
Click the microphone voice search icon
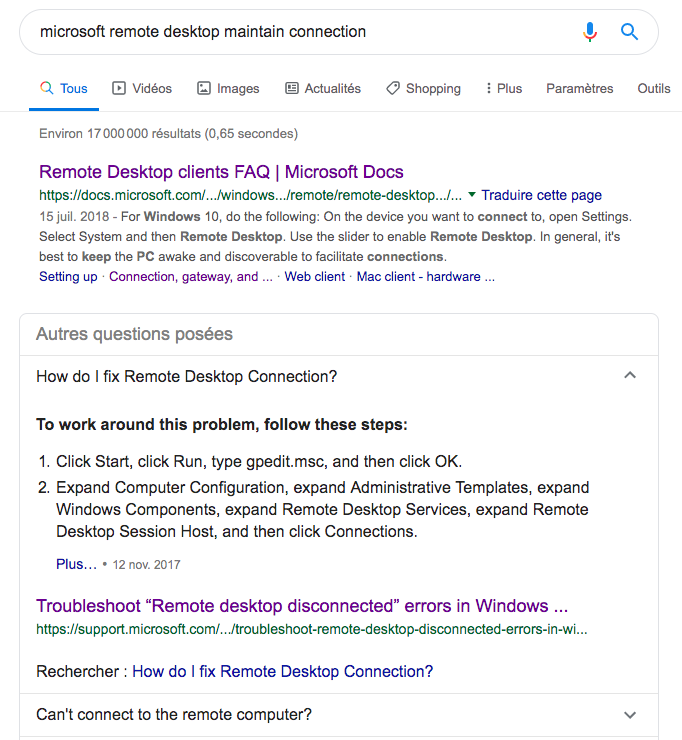(x=589, y=32)
